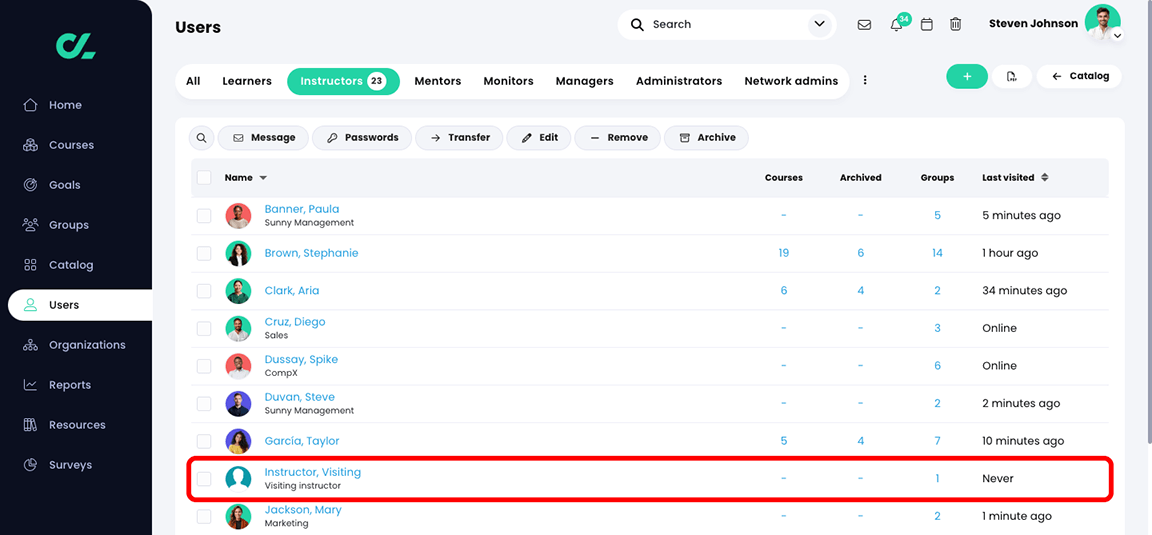Click the magnifier icon in the search bar

pos(638,24)
